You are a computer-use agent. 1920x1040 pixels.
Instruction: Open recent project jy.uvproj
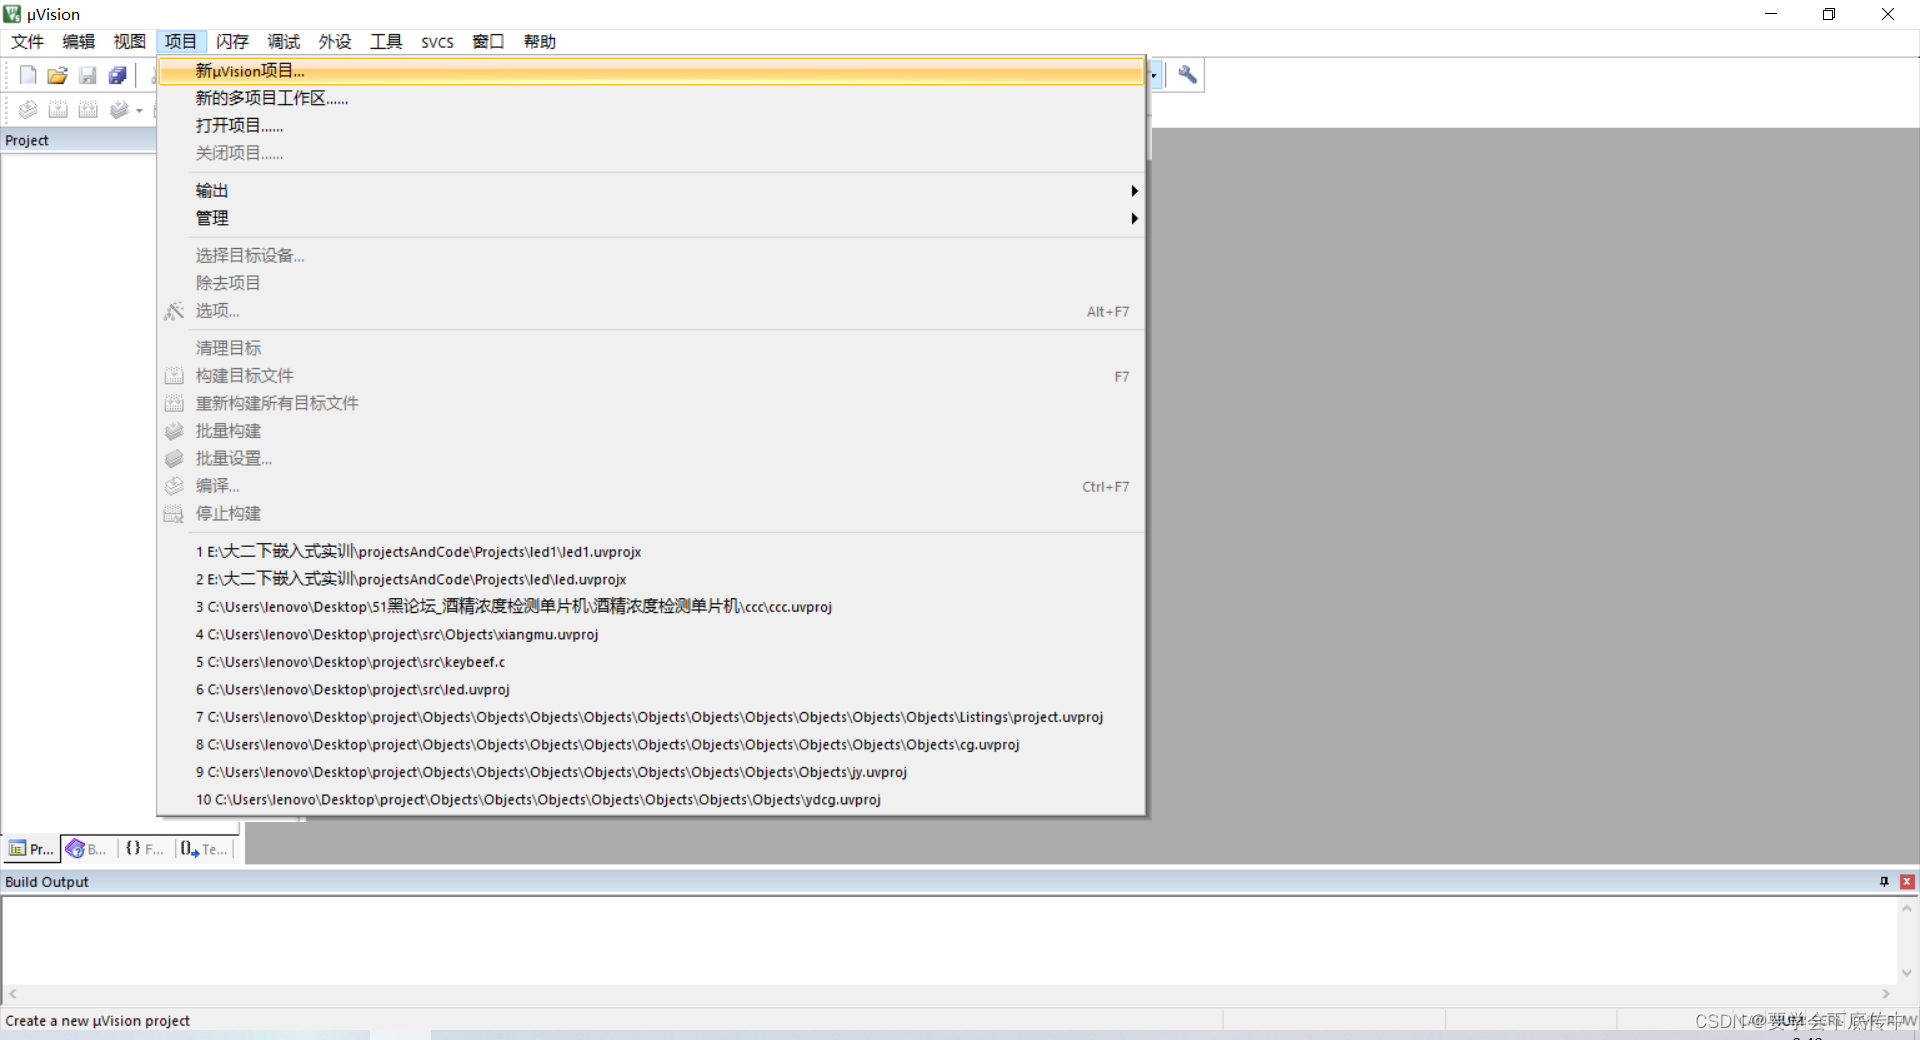coord(651,771)
